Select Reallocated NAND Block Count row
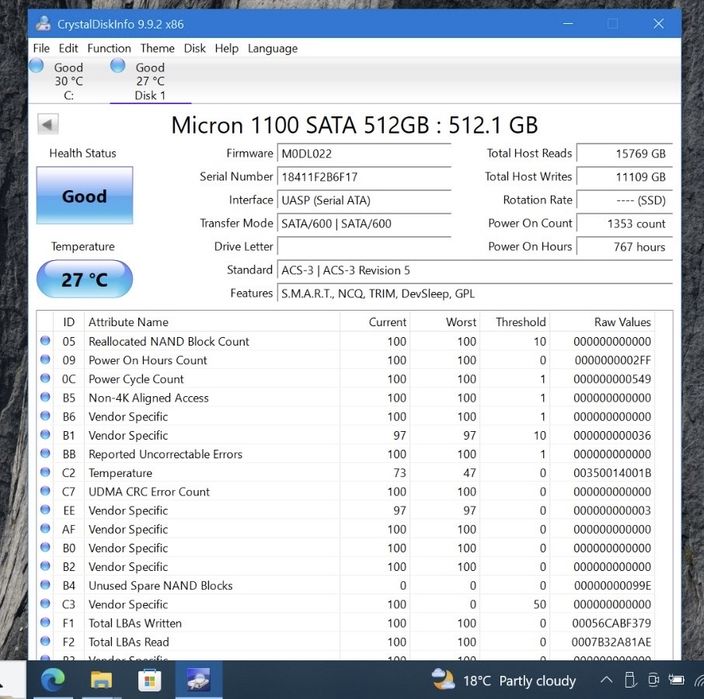 point(346,341)
